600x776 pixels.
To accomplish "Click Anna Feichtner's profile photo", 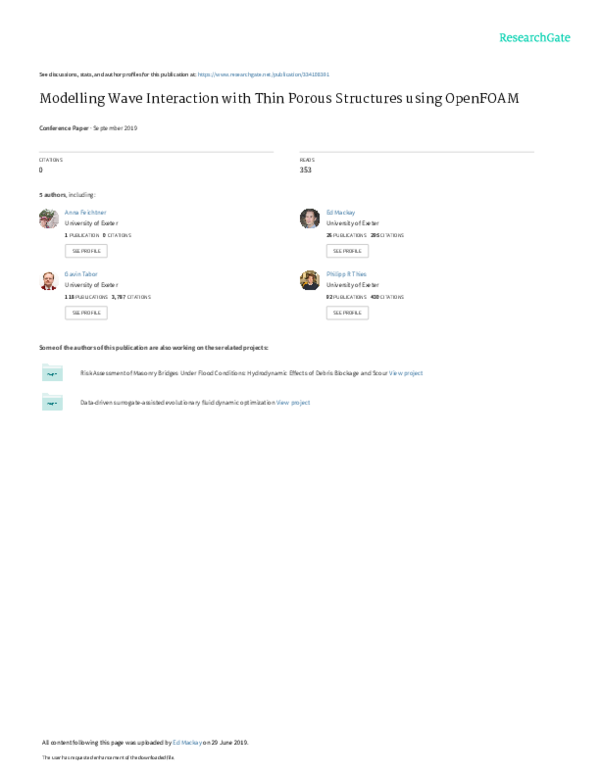I will 48,219.
